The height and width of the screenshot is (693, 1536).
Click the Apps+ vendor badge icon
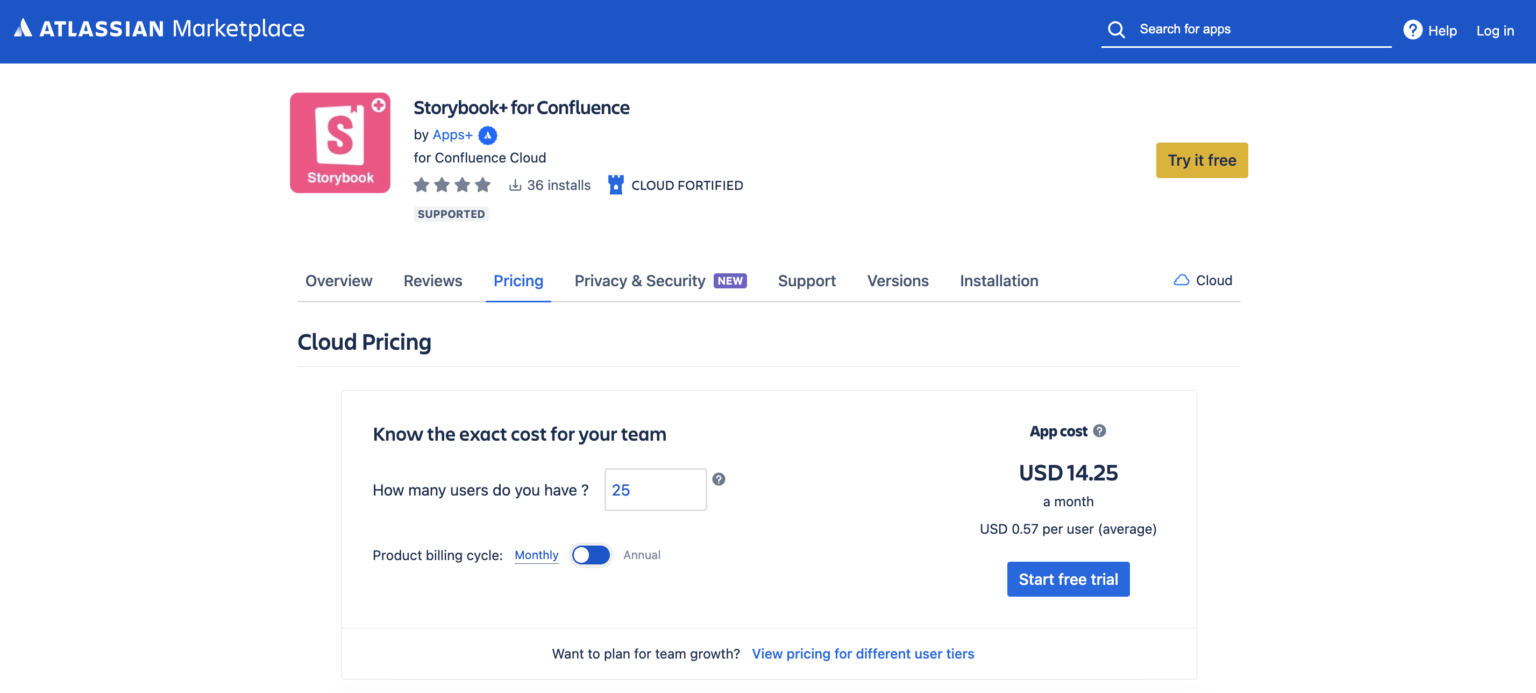(x=488, y=135)
